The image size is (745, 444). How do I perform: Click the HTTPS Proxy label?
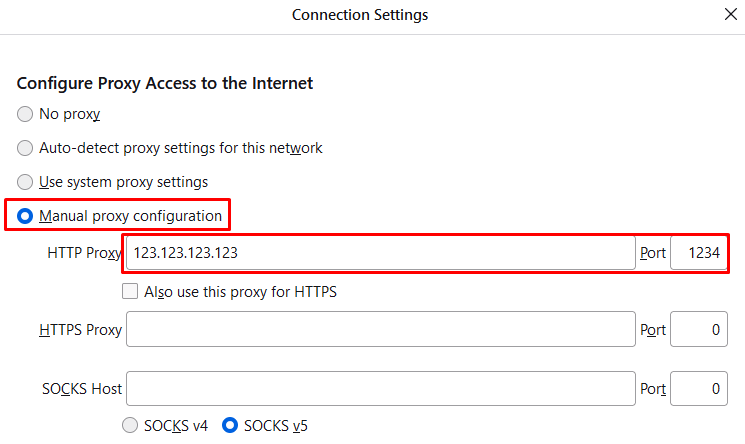tap(79, 330)
